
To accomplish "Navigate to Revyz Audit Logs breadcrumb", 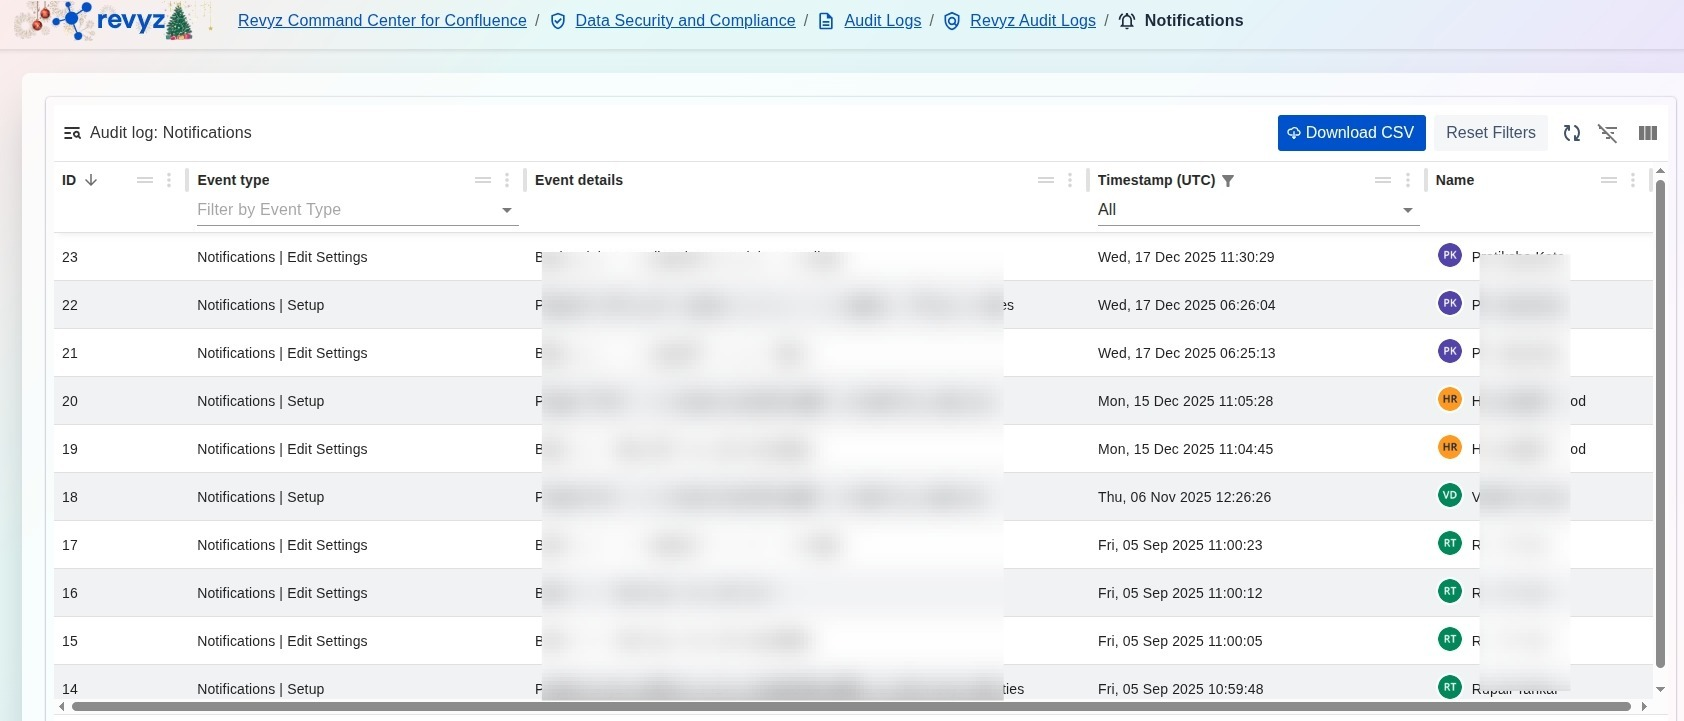I will point(1032,21).
